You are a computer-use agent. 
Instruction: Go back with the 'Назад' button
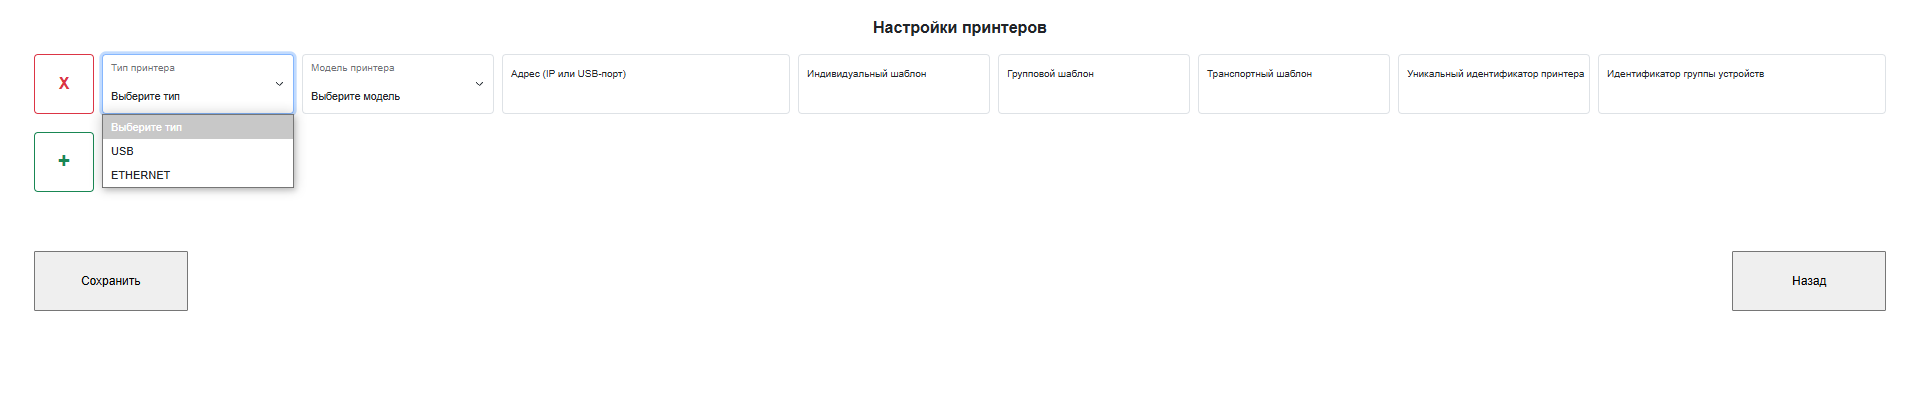tap(1808, 281)
